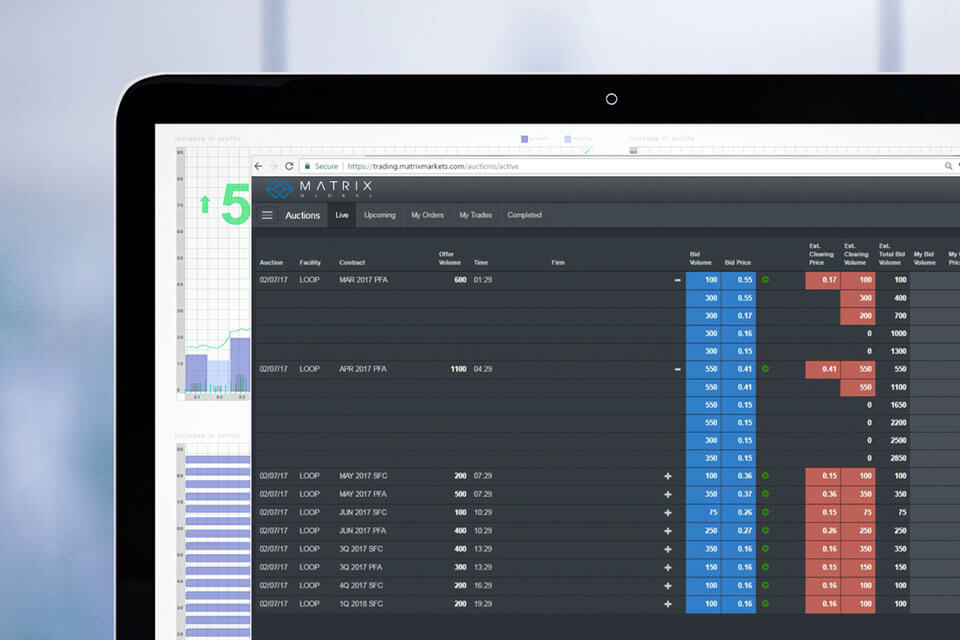Toggle the green bid status on MAY 2017 SFC row
This screenshot has width=960, height=640.
point(766,476)
